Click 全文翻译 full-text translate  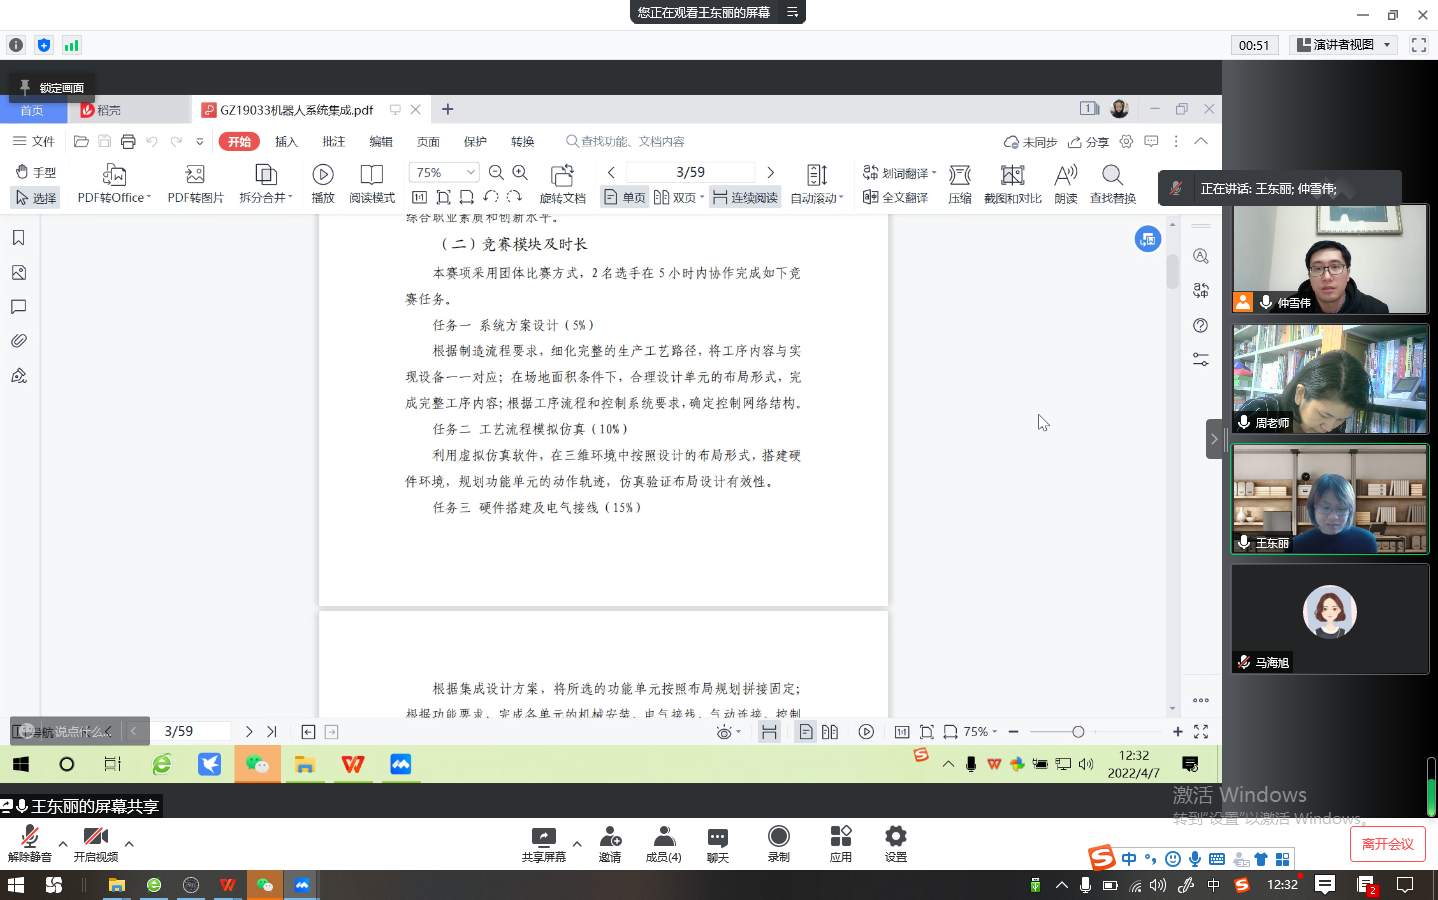(x=896, y=198)
